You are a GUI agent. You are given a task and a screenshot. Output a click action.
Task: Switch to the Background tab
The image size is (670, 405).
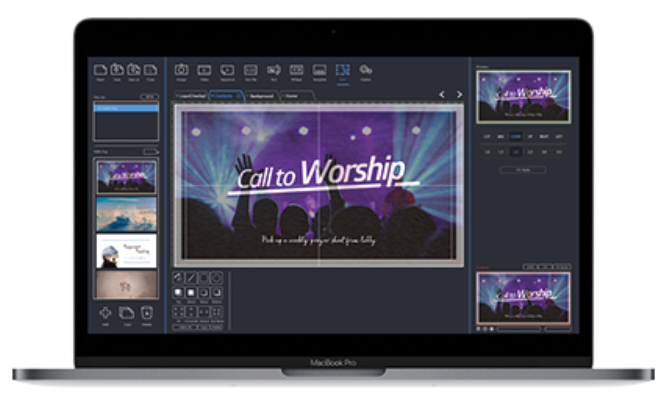262,96
